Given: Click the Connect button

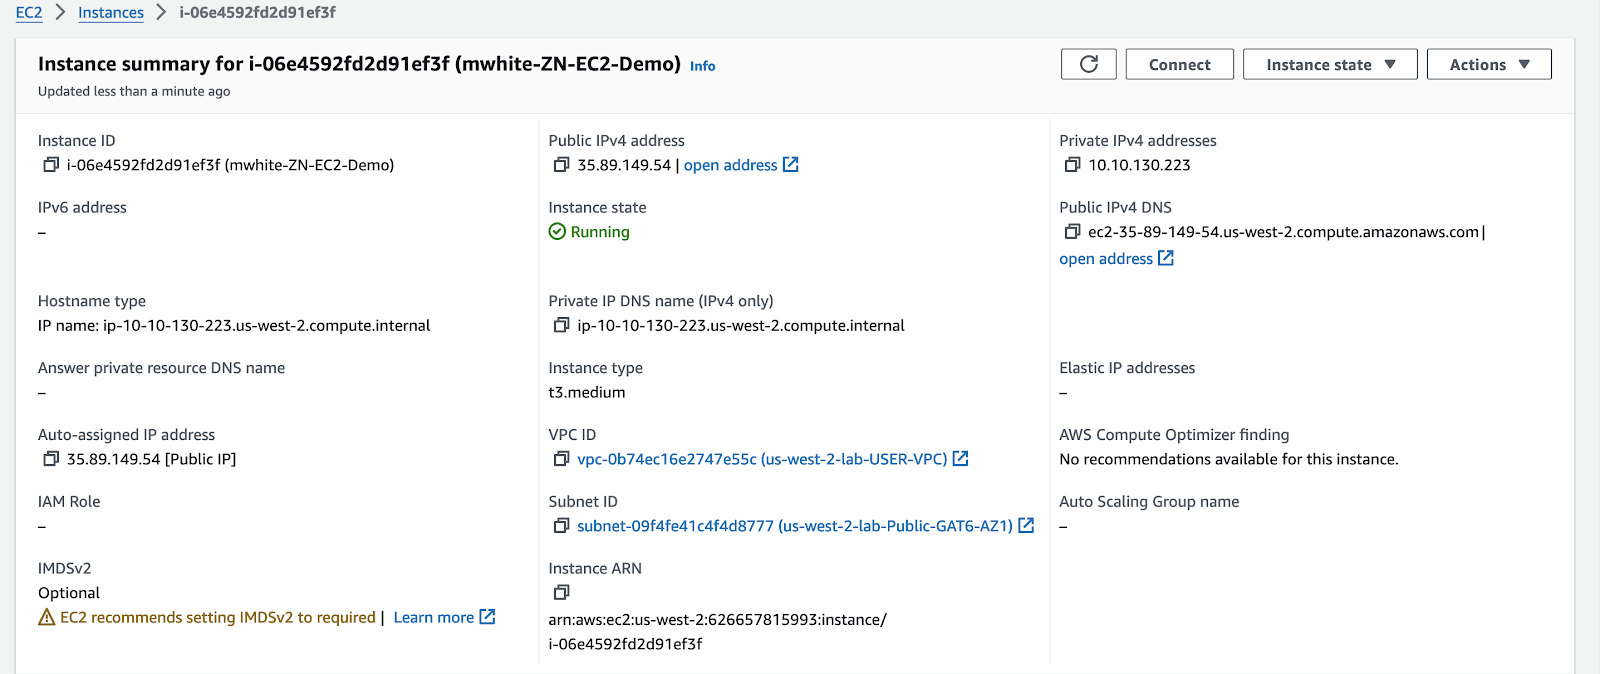Looking at the screenshot, I should [1179, 64].
